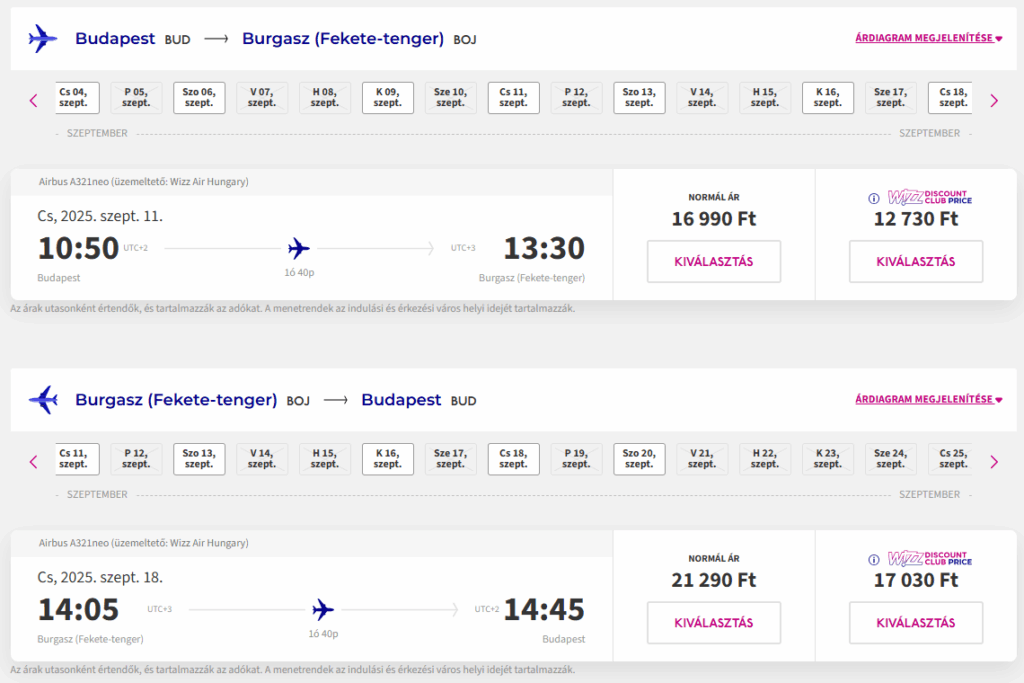
Task: Open info icon beside outbound Wizz Discount Club price
Action: point(874,199)
